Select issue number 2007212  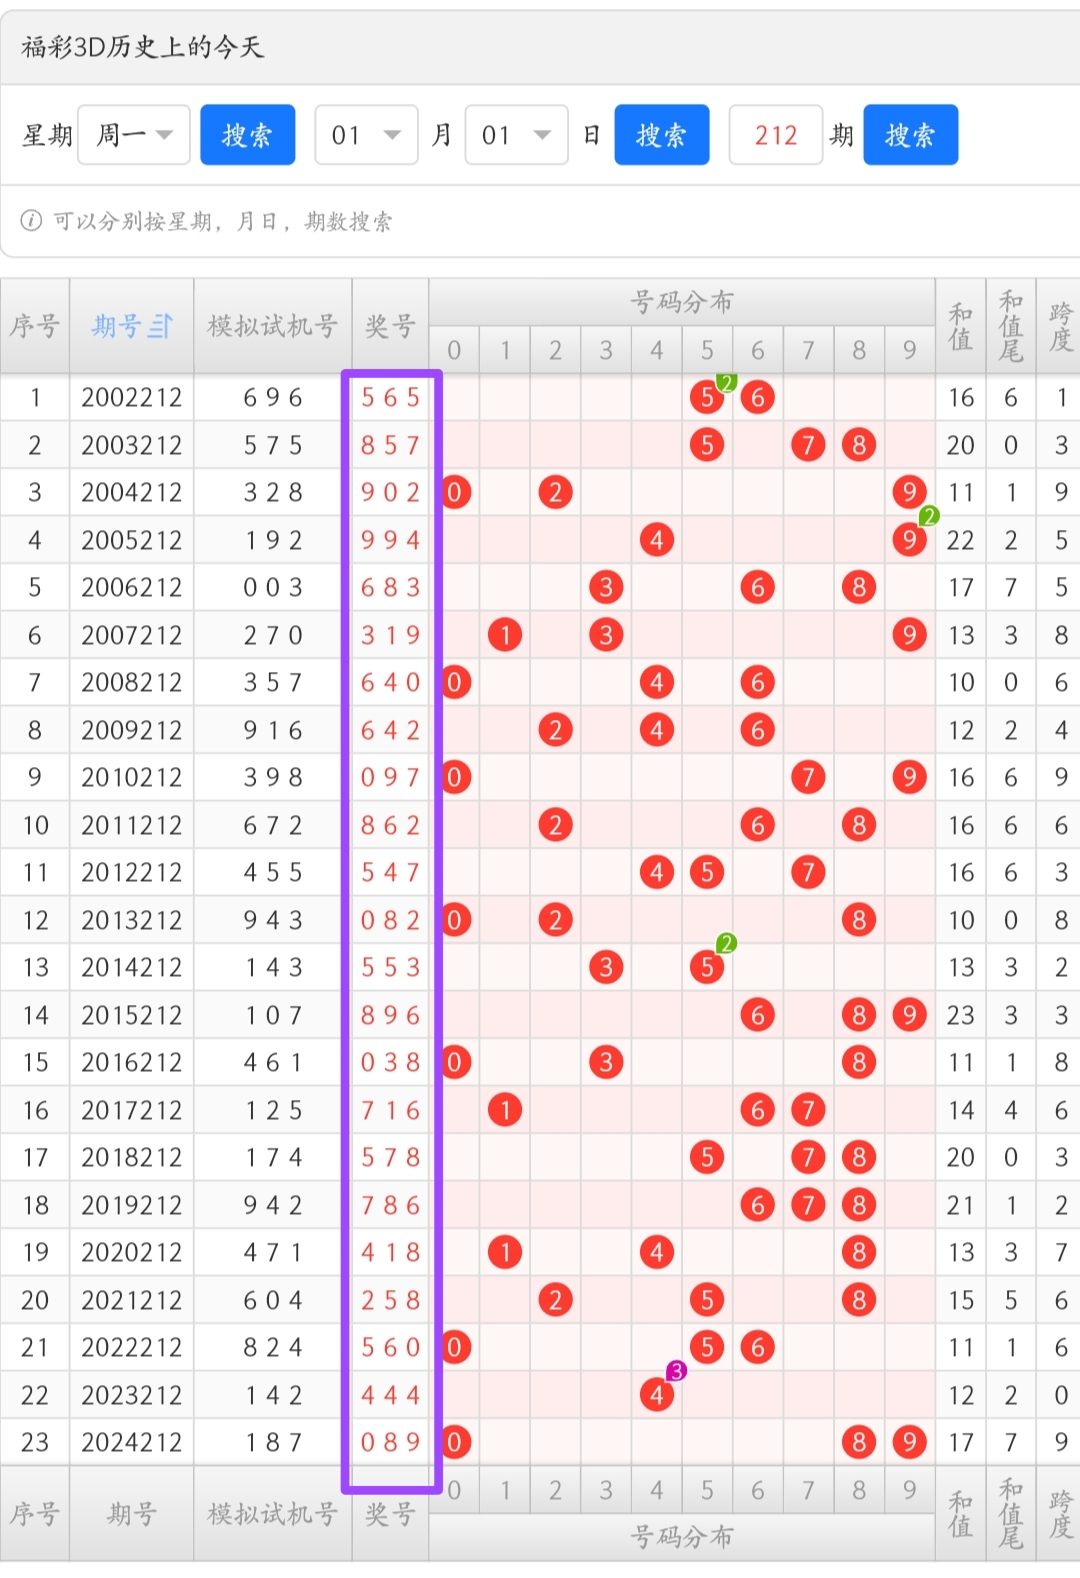click(x=132, y=635)
